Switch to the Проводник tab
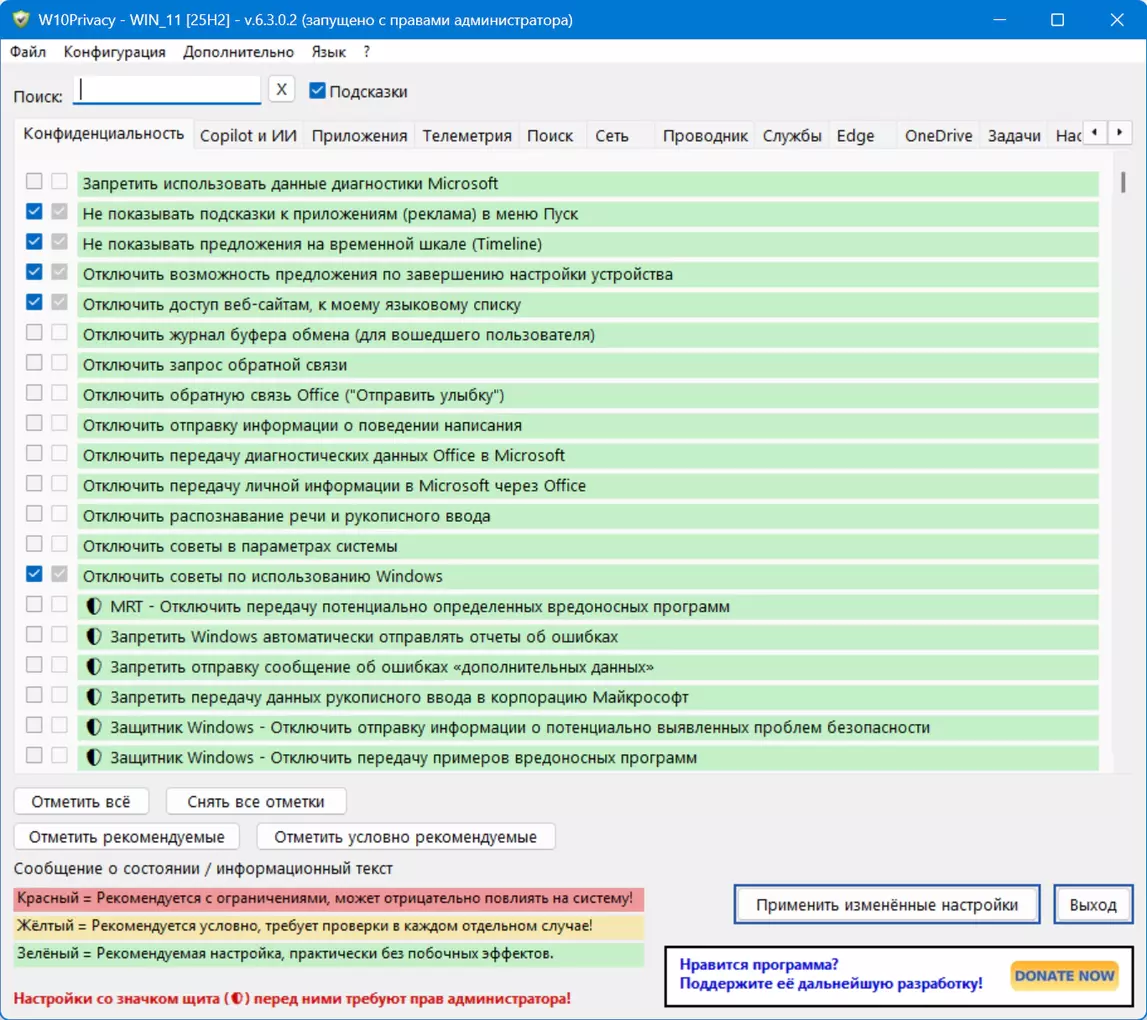Image resolution: width=1147 pixels, height=1020 pixels. click(x=705, y=135)
